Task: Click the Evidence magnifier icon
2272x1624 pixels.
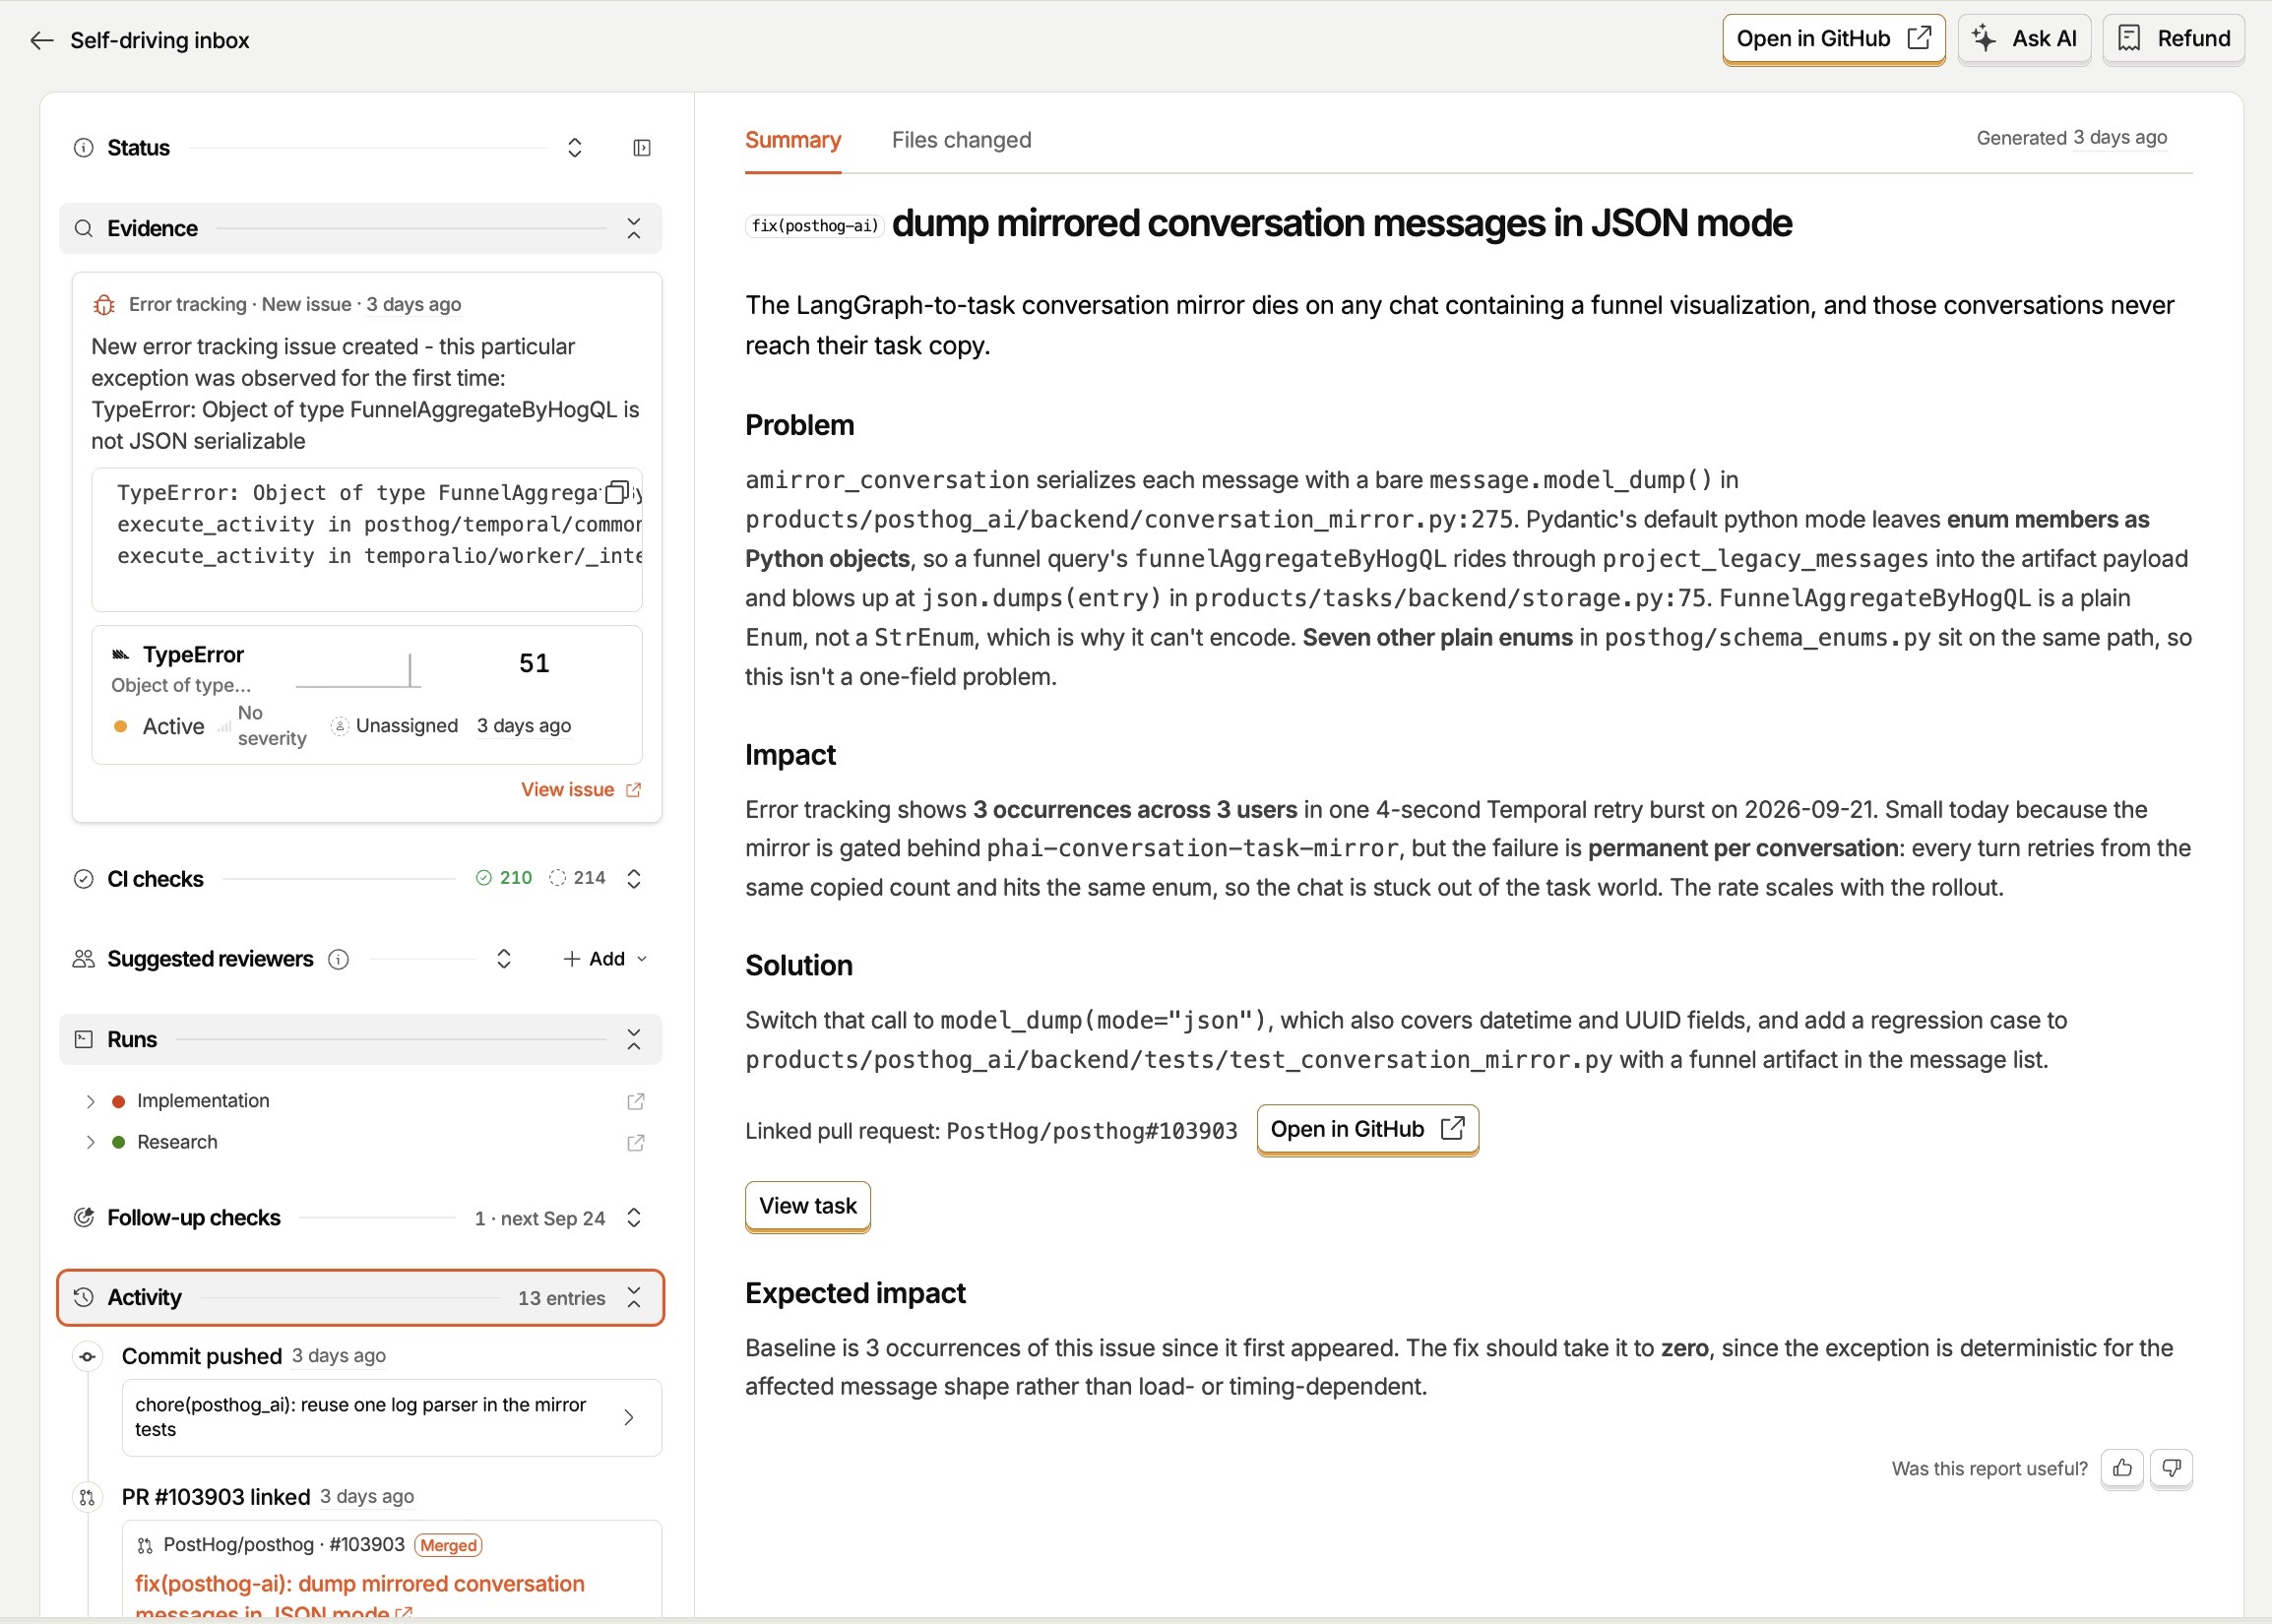Action: 84,229
